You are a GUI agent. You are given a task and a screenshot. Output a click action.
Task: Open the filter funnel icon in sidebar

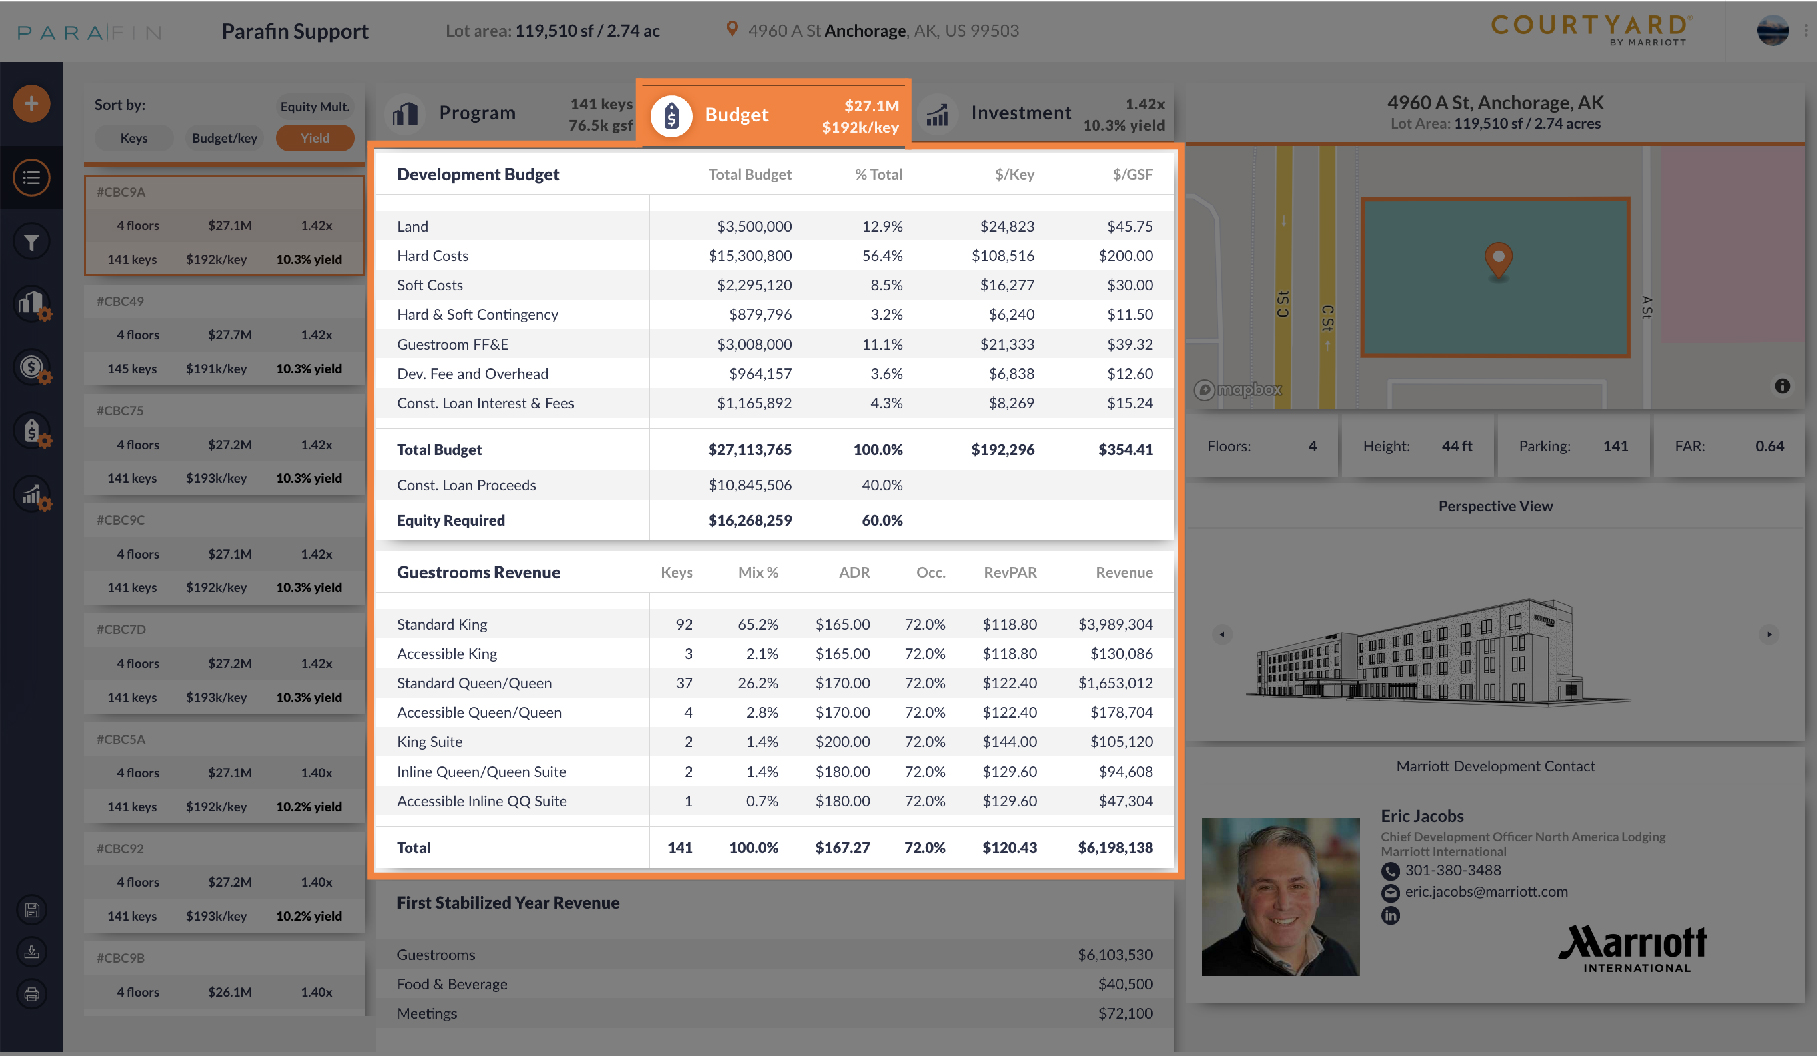click(x=31, y=242)
